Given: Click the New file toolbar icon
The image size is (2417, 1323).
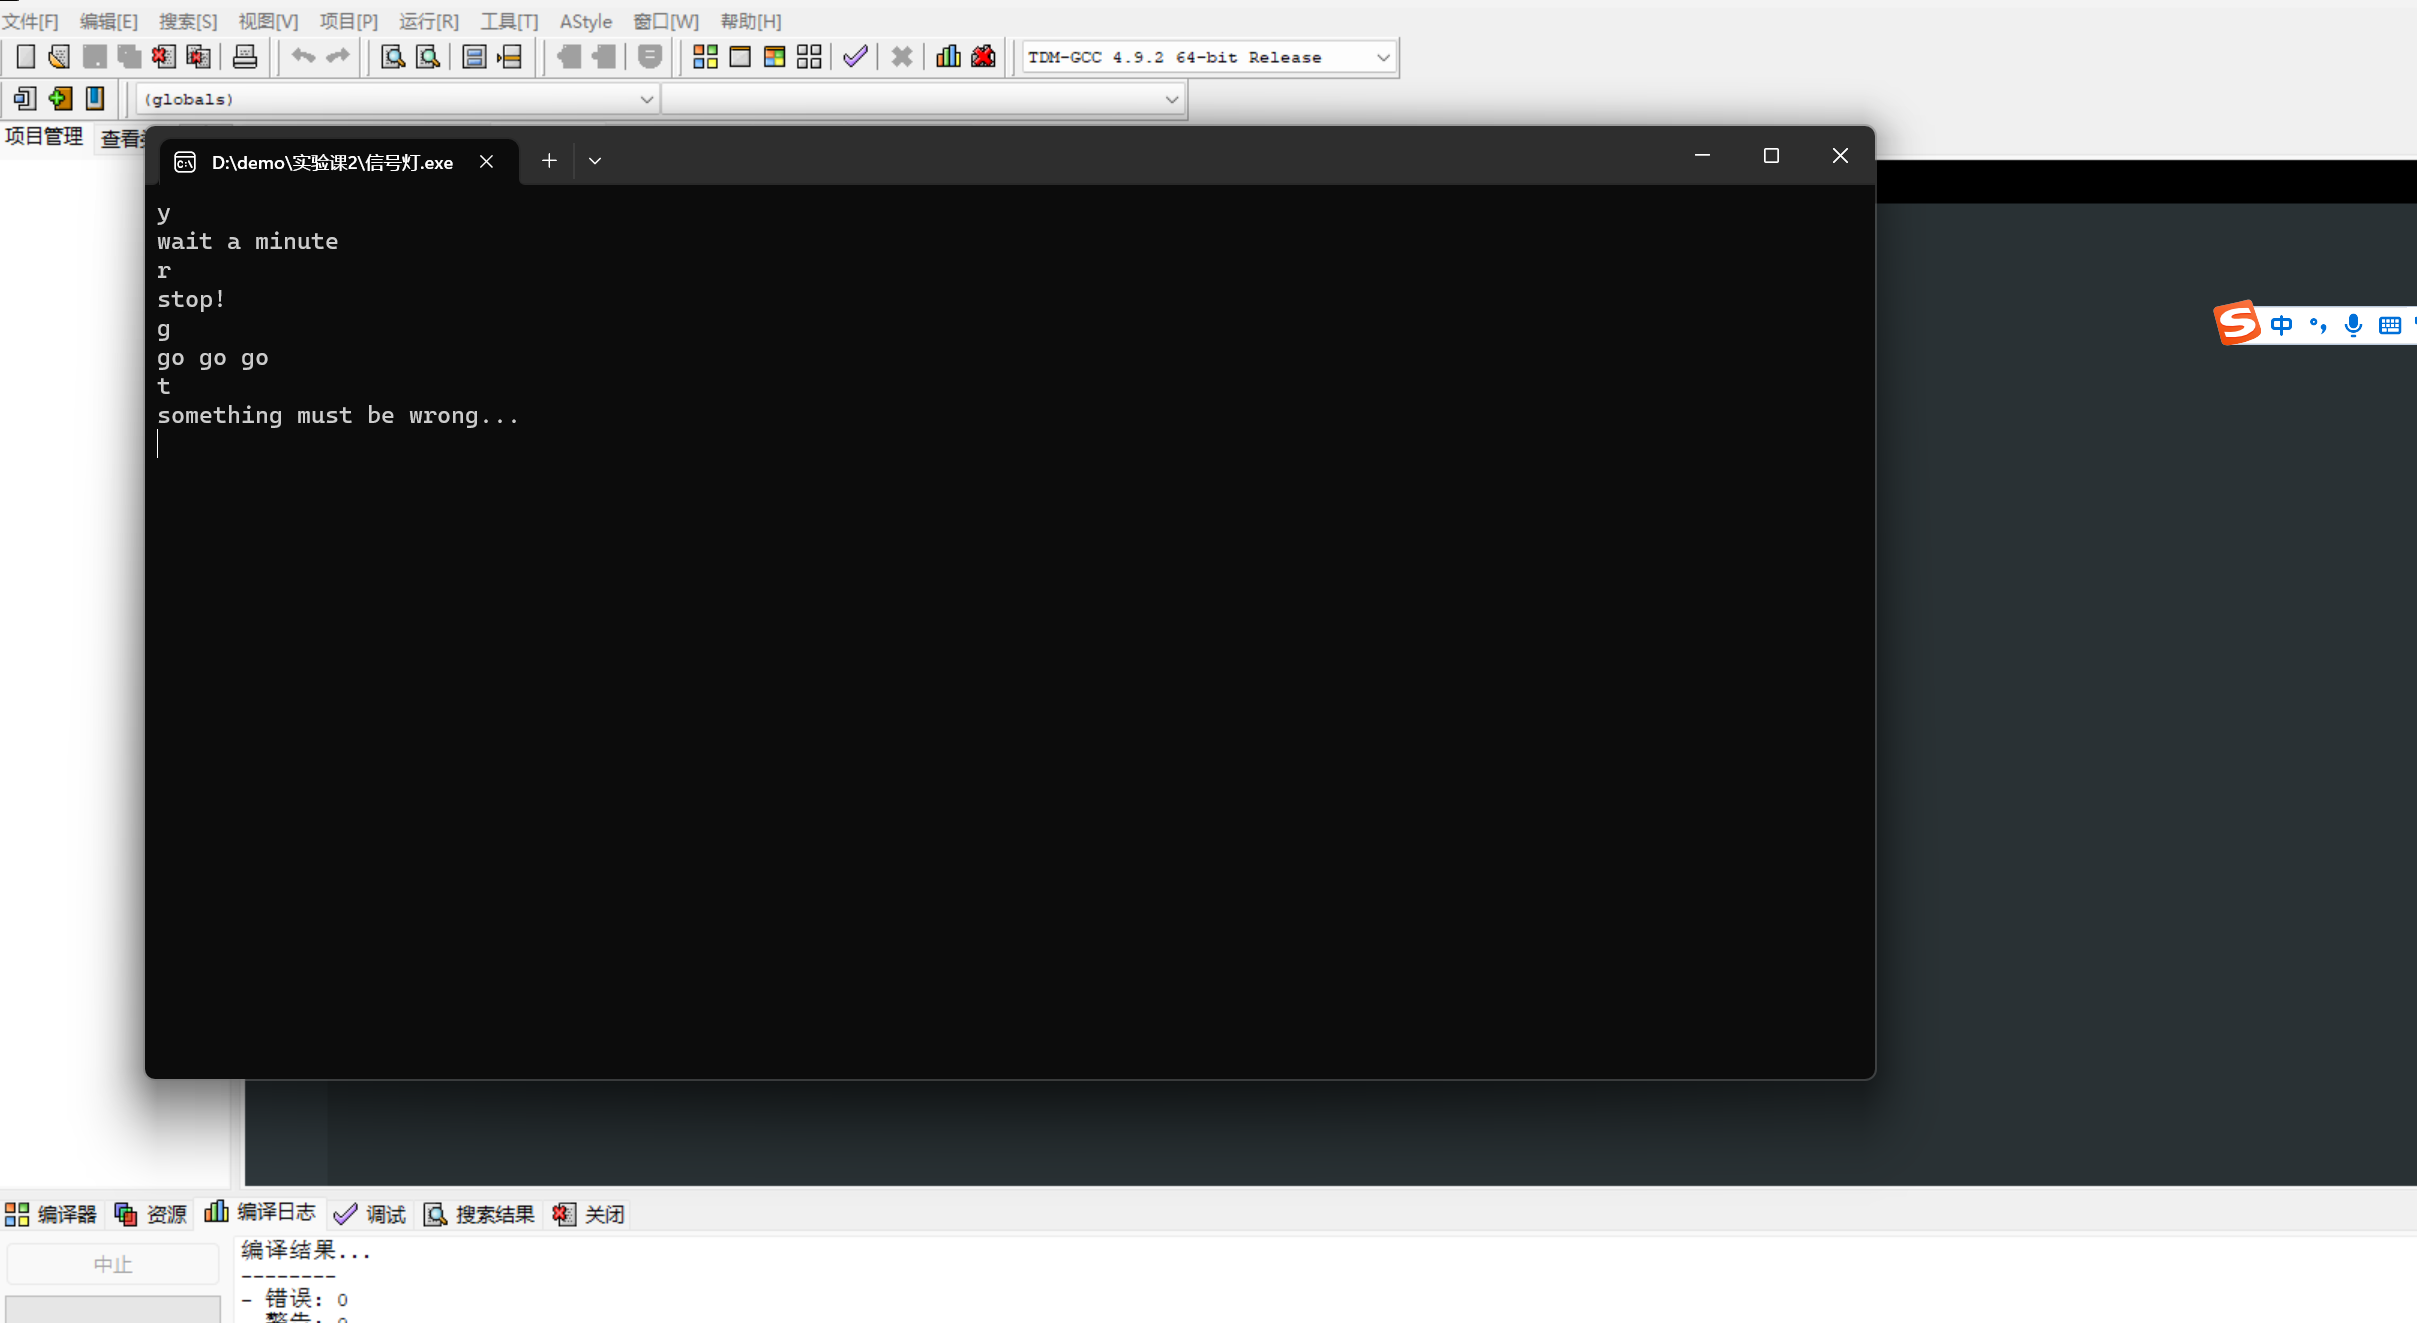Looking at the screenshot, I should [26, 57].
